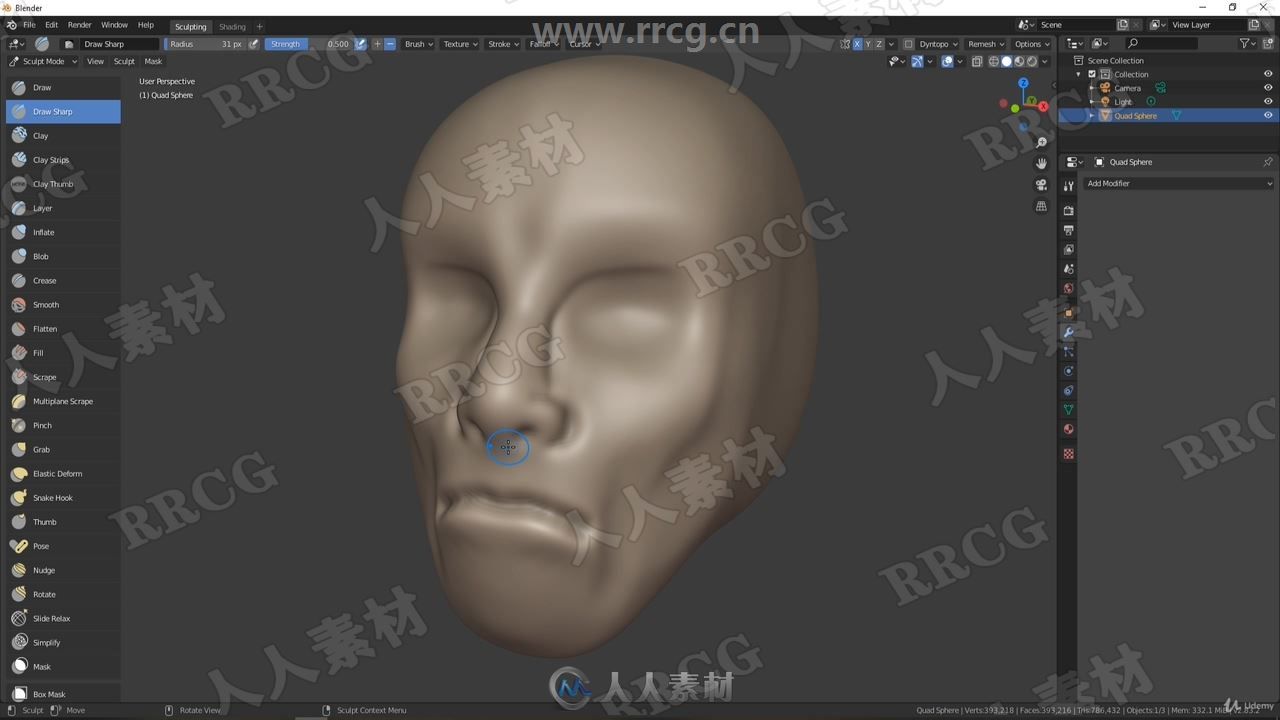Select the Slide Relax brush

pos(63,618)
